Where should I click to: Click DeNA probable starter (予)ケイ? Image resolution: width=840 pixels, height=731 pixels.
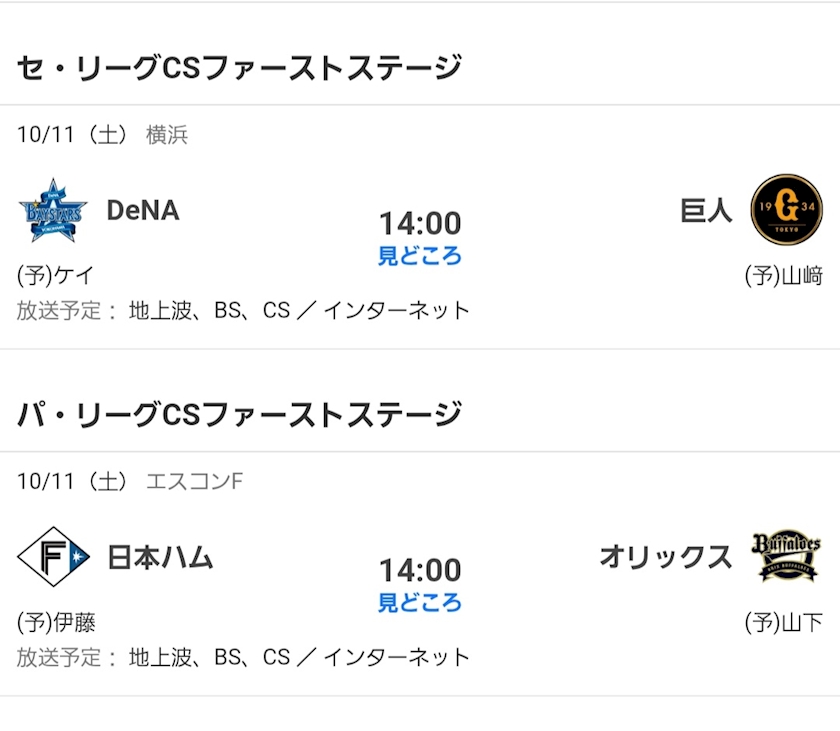pos(56,275)
